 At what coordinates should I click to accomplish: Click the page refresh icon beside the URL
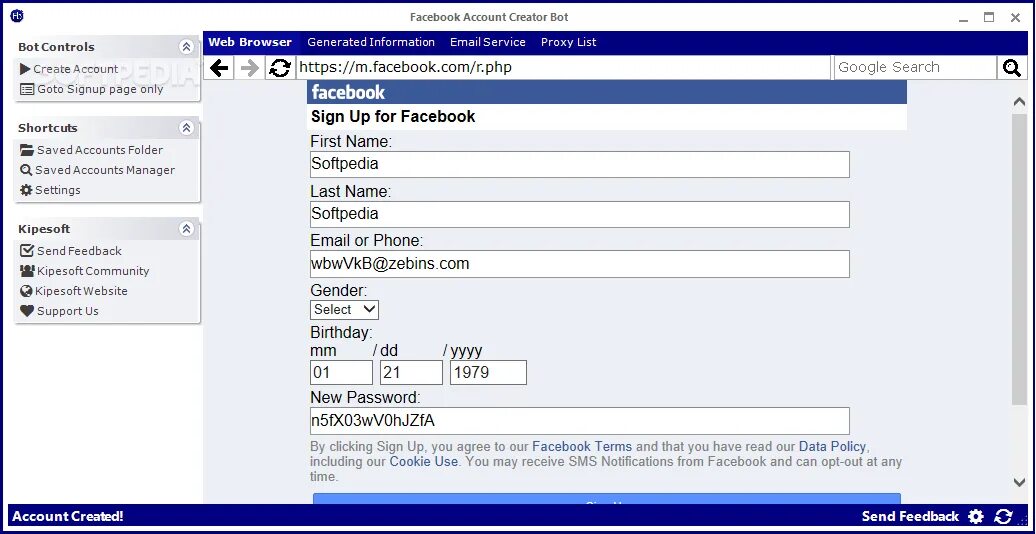pos(280,67)
